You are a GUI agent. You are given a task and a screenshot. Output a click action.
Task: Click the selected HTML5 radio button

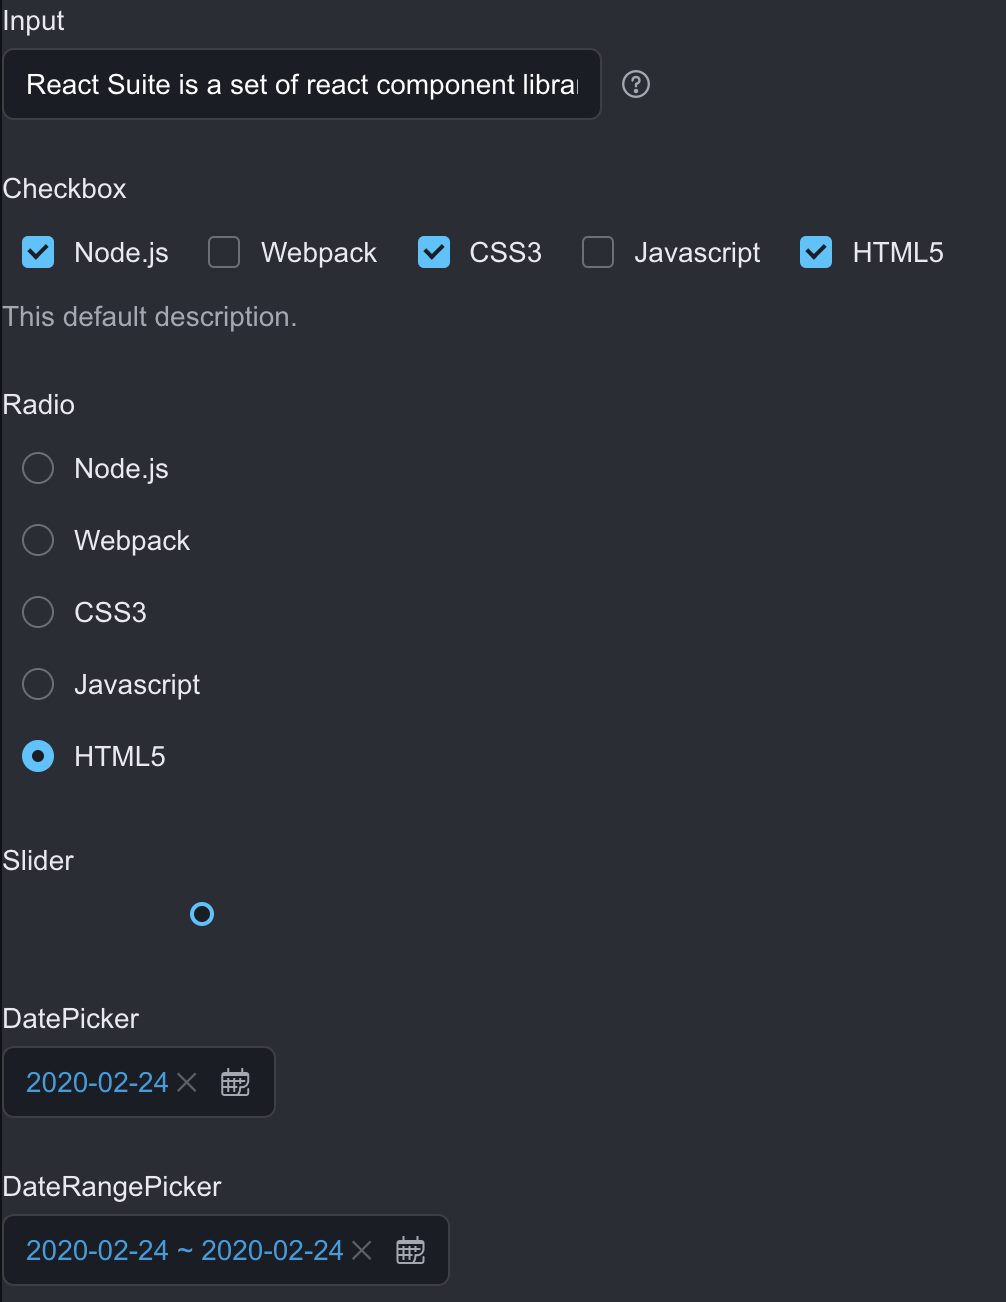click(x=37, y=756)
